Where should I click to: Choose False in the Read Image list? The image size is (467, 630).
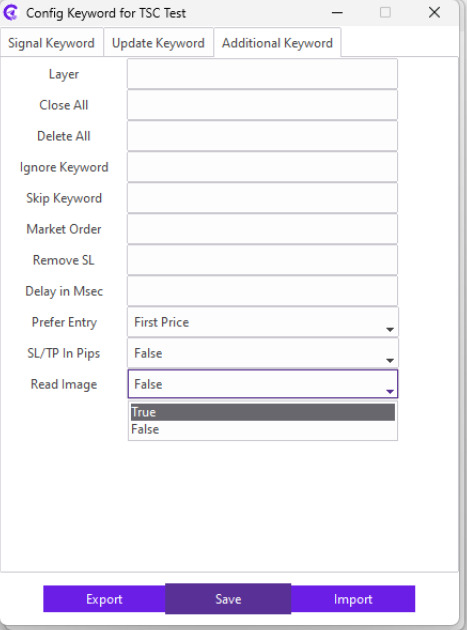coord(263,430)
